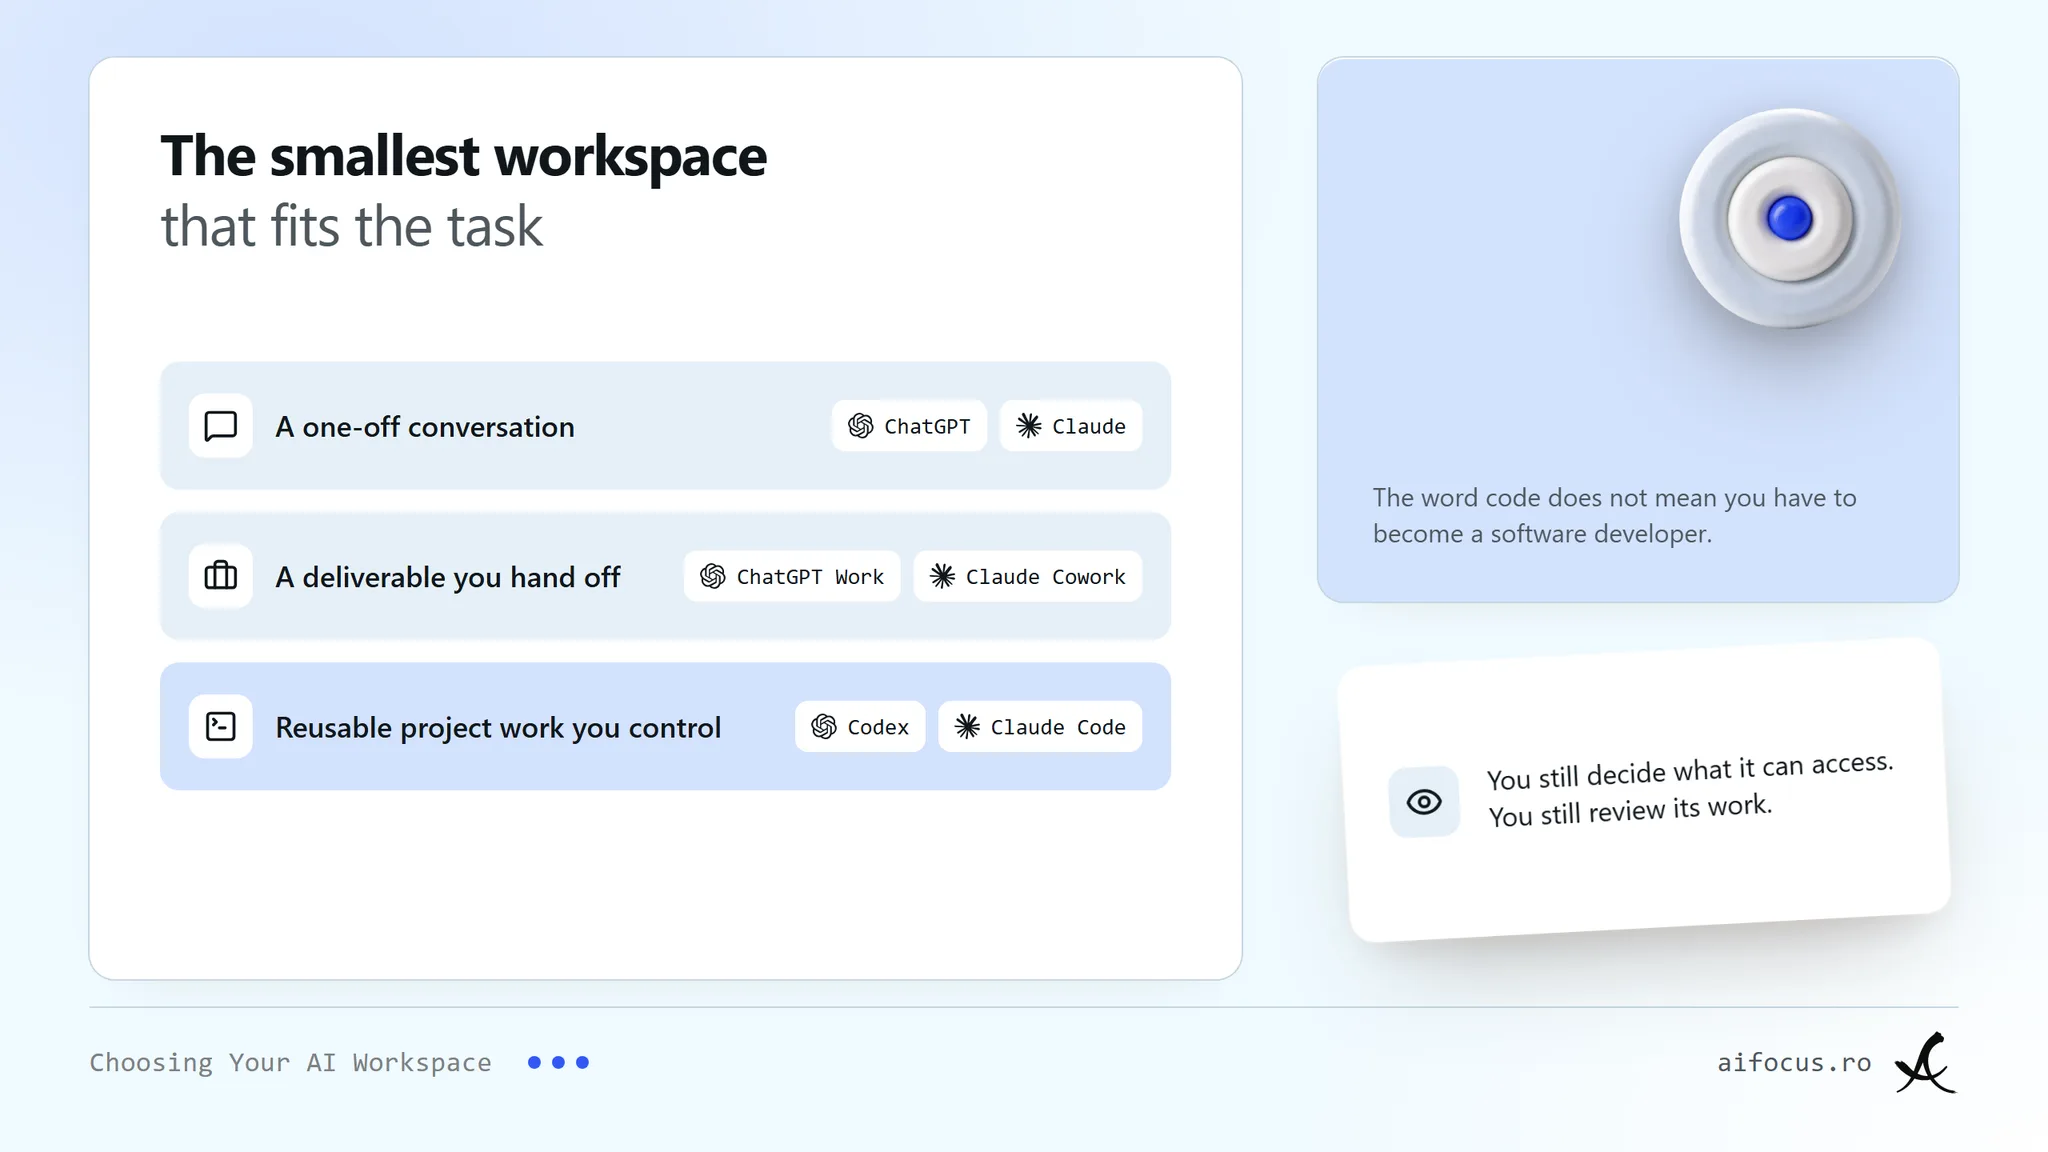
Task: Click 'The smallest workspace' heading
Action: (464, 156)
